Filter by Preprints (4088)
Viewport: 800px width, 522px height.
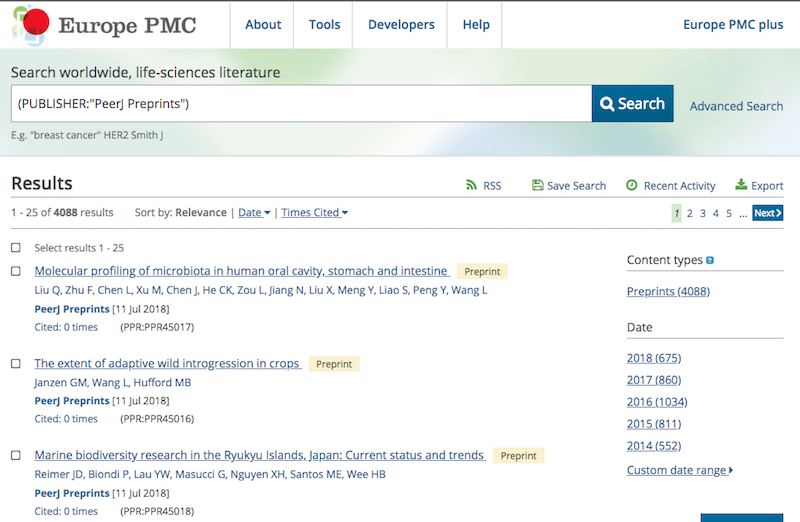[x=668, y=291]
